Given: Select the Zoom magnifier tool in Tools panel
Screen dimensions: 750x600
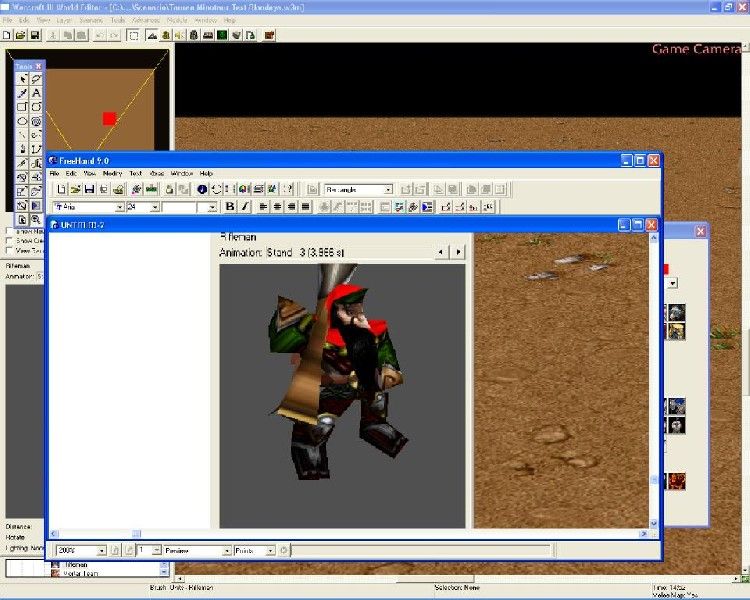Looking at the screenshot, I should point(36,220).
